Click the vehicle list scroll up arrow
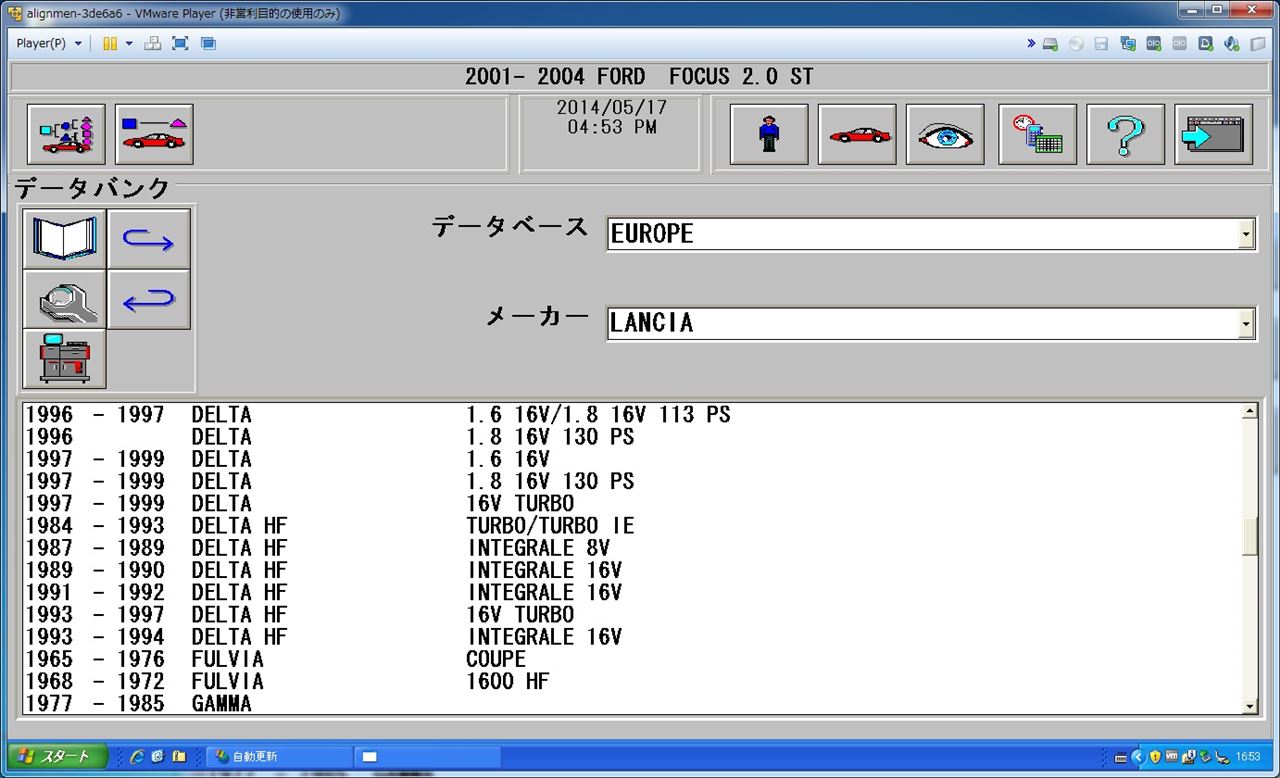Viewport: 1280px width, 778px height. [x=1249, y=411]
